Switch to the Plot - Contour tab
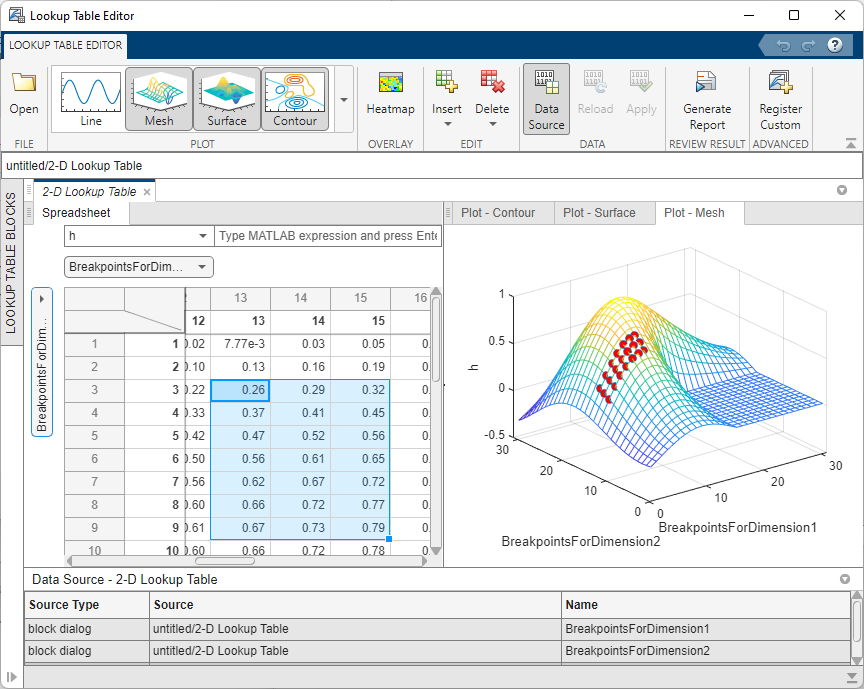Screen dimensions: 864x689 [x=498, y=213]
